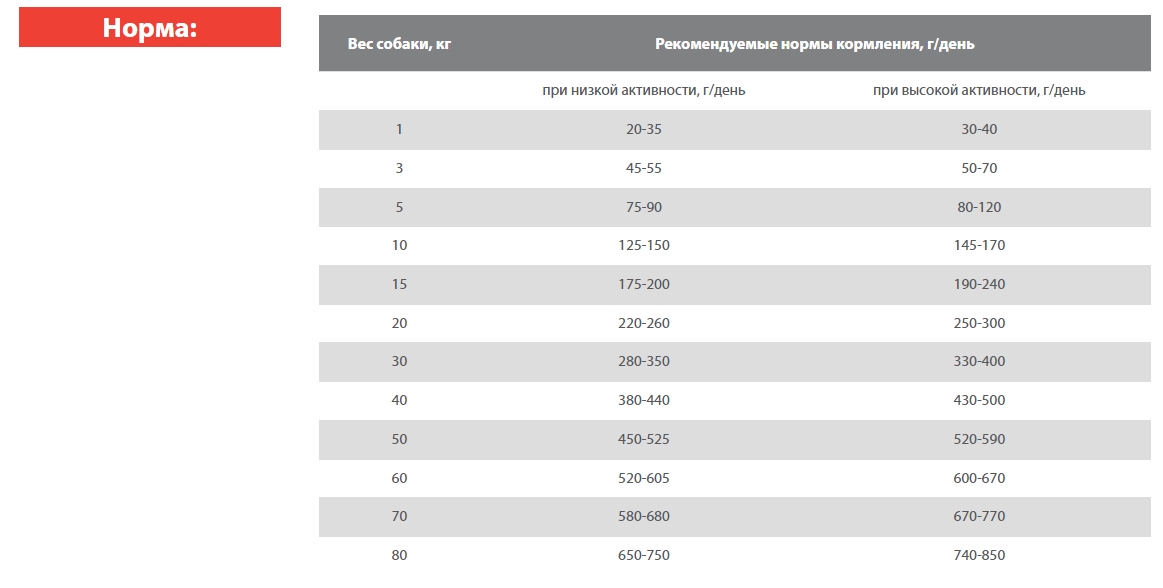Click the Рекомендуемые нормы кормления header

(x=815, y=44)
